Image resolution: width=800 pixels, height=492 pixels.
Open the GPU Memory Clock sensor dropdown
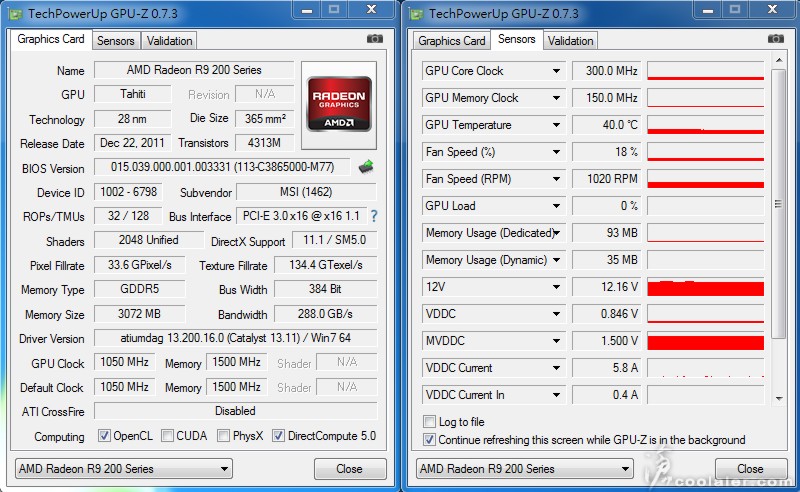click(556, 98)
